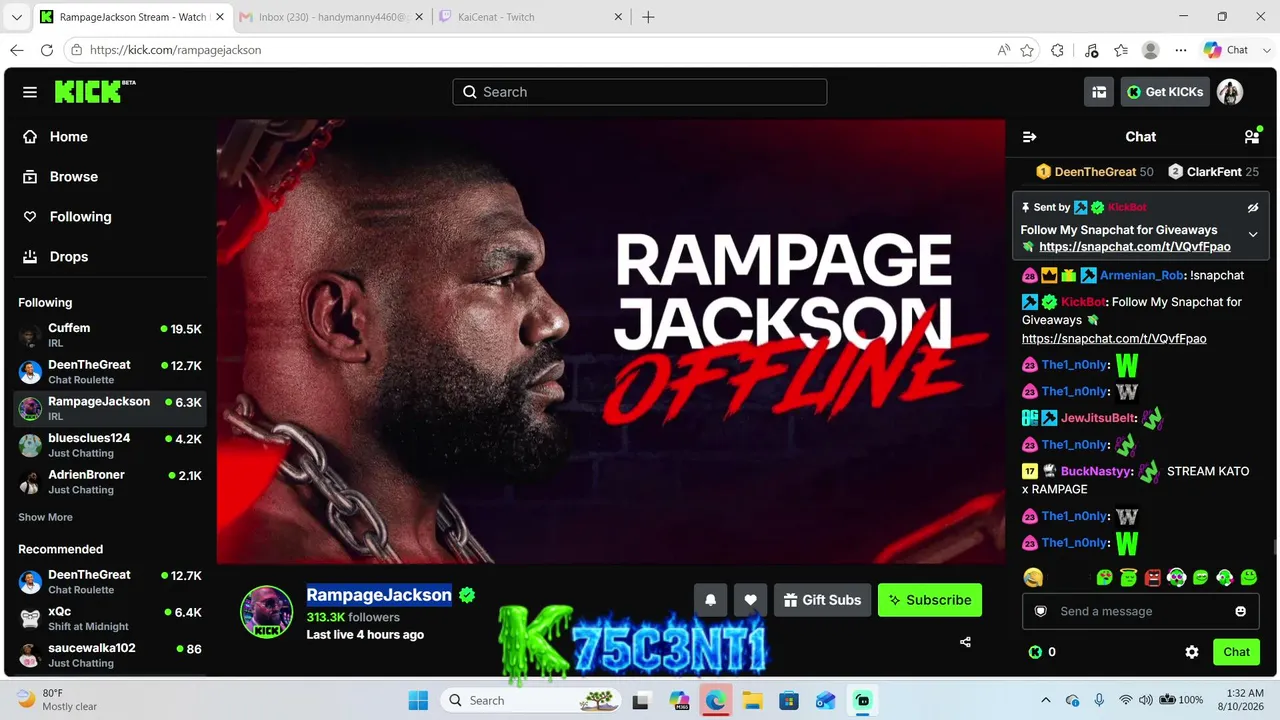Click the share icon below Subscribe
Image resolution: width=1280 pixels, height=720 pixels.
point(965,642)
